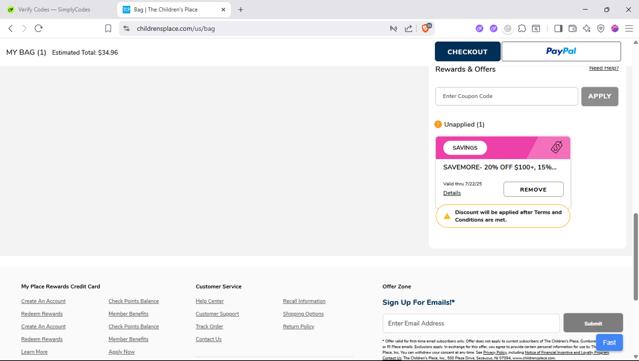Click the share icon in the address bar
The image size is (639, 361).
(x=408, y=28)
